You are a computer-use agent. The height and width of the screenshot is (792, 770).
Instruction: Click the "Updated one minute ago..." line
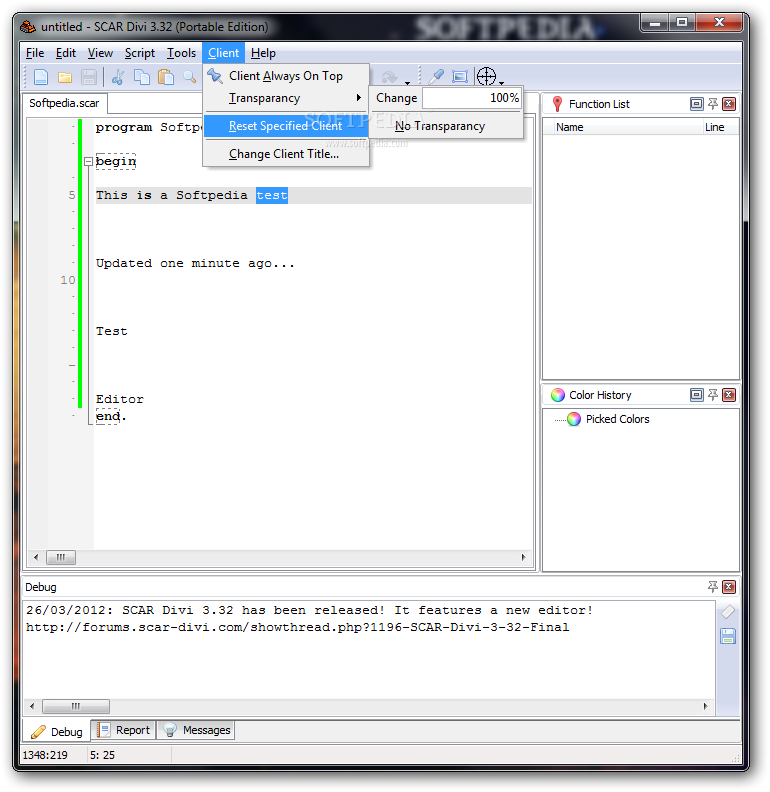[195, 263]
